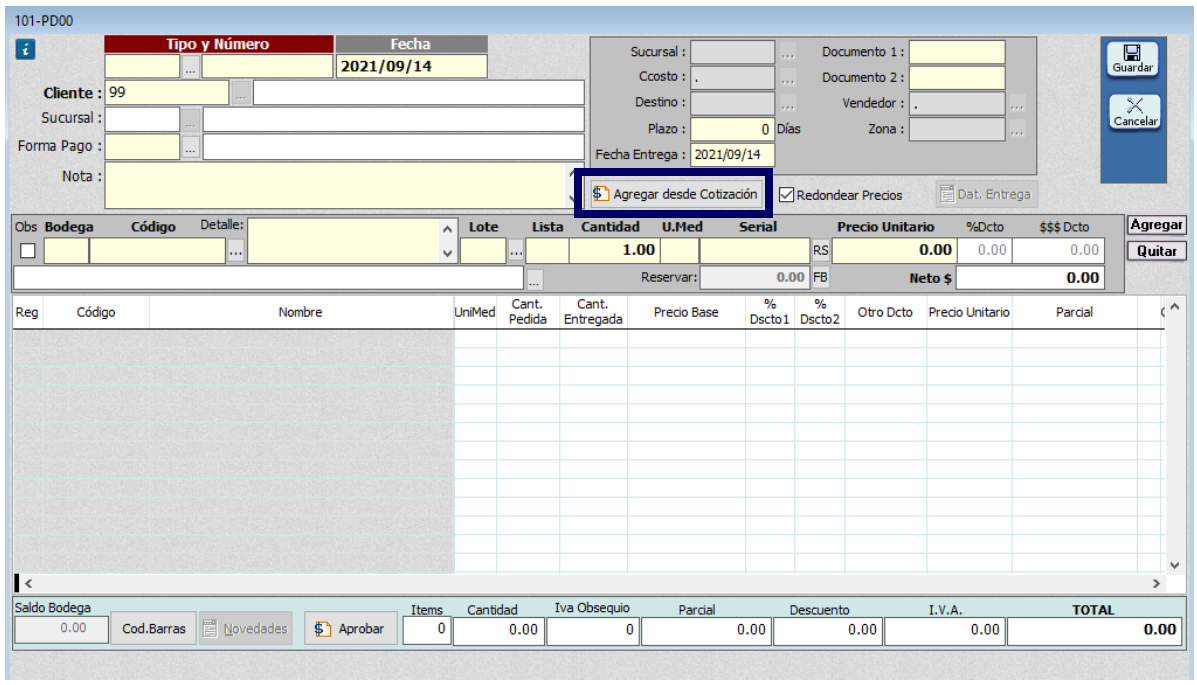The height and width of the screenshot is (685, 1197).
Task: Click the Código column header
Action: tap(95, 312)
